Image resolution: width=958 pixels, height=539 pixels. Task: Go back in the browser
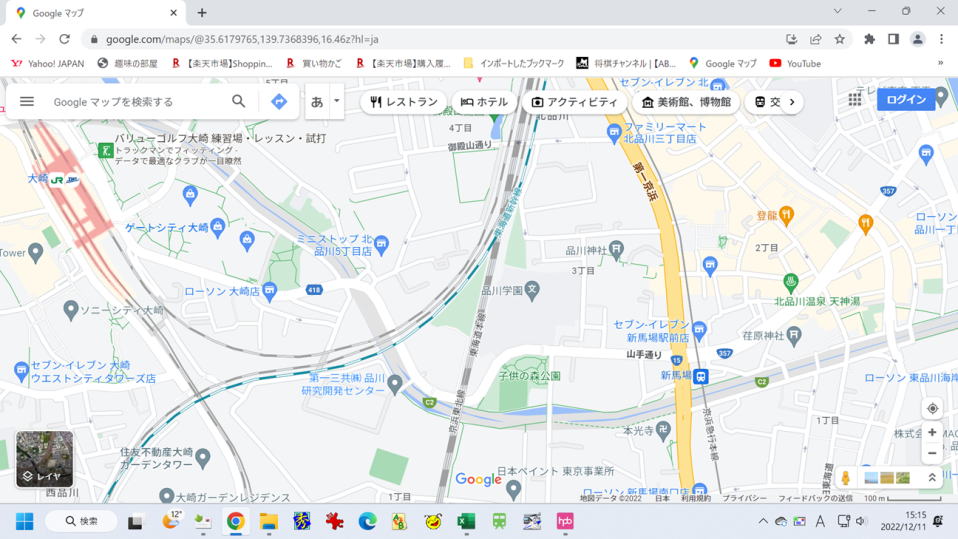point(16,39)
